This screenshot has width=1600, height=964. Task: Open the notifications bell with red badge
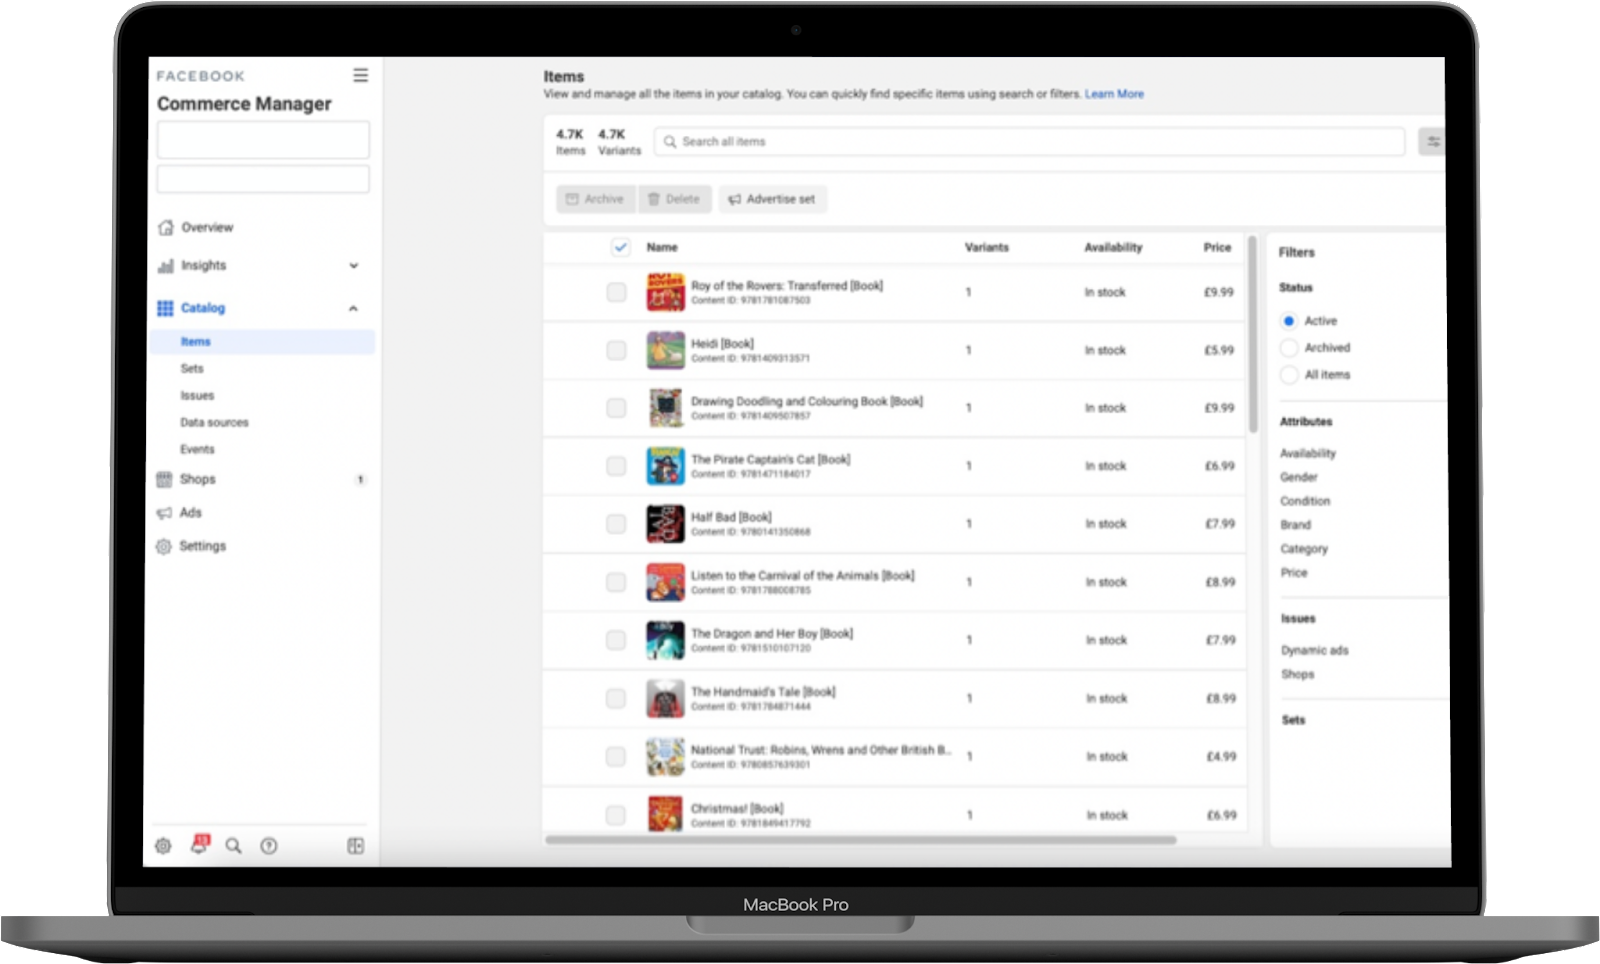(200, 845)
